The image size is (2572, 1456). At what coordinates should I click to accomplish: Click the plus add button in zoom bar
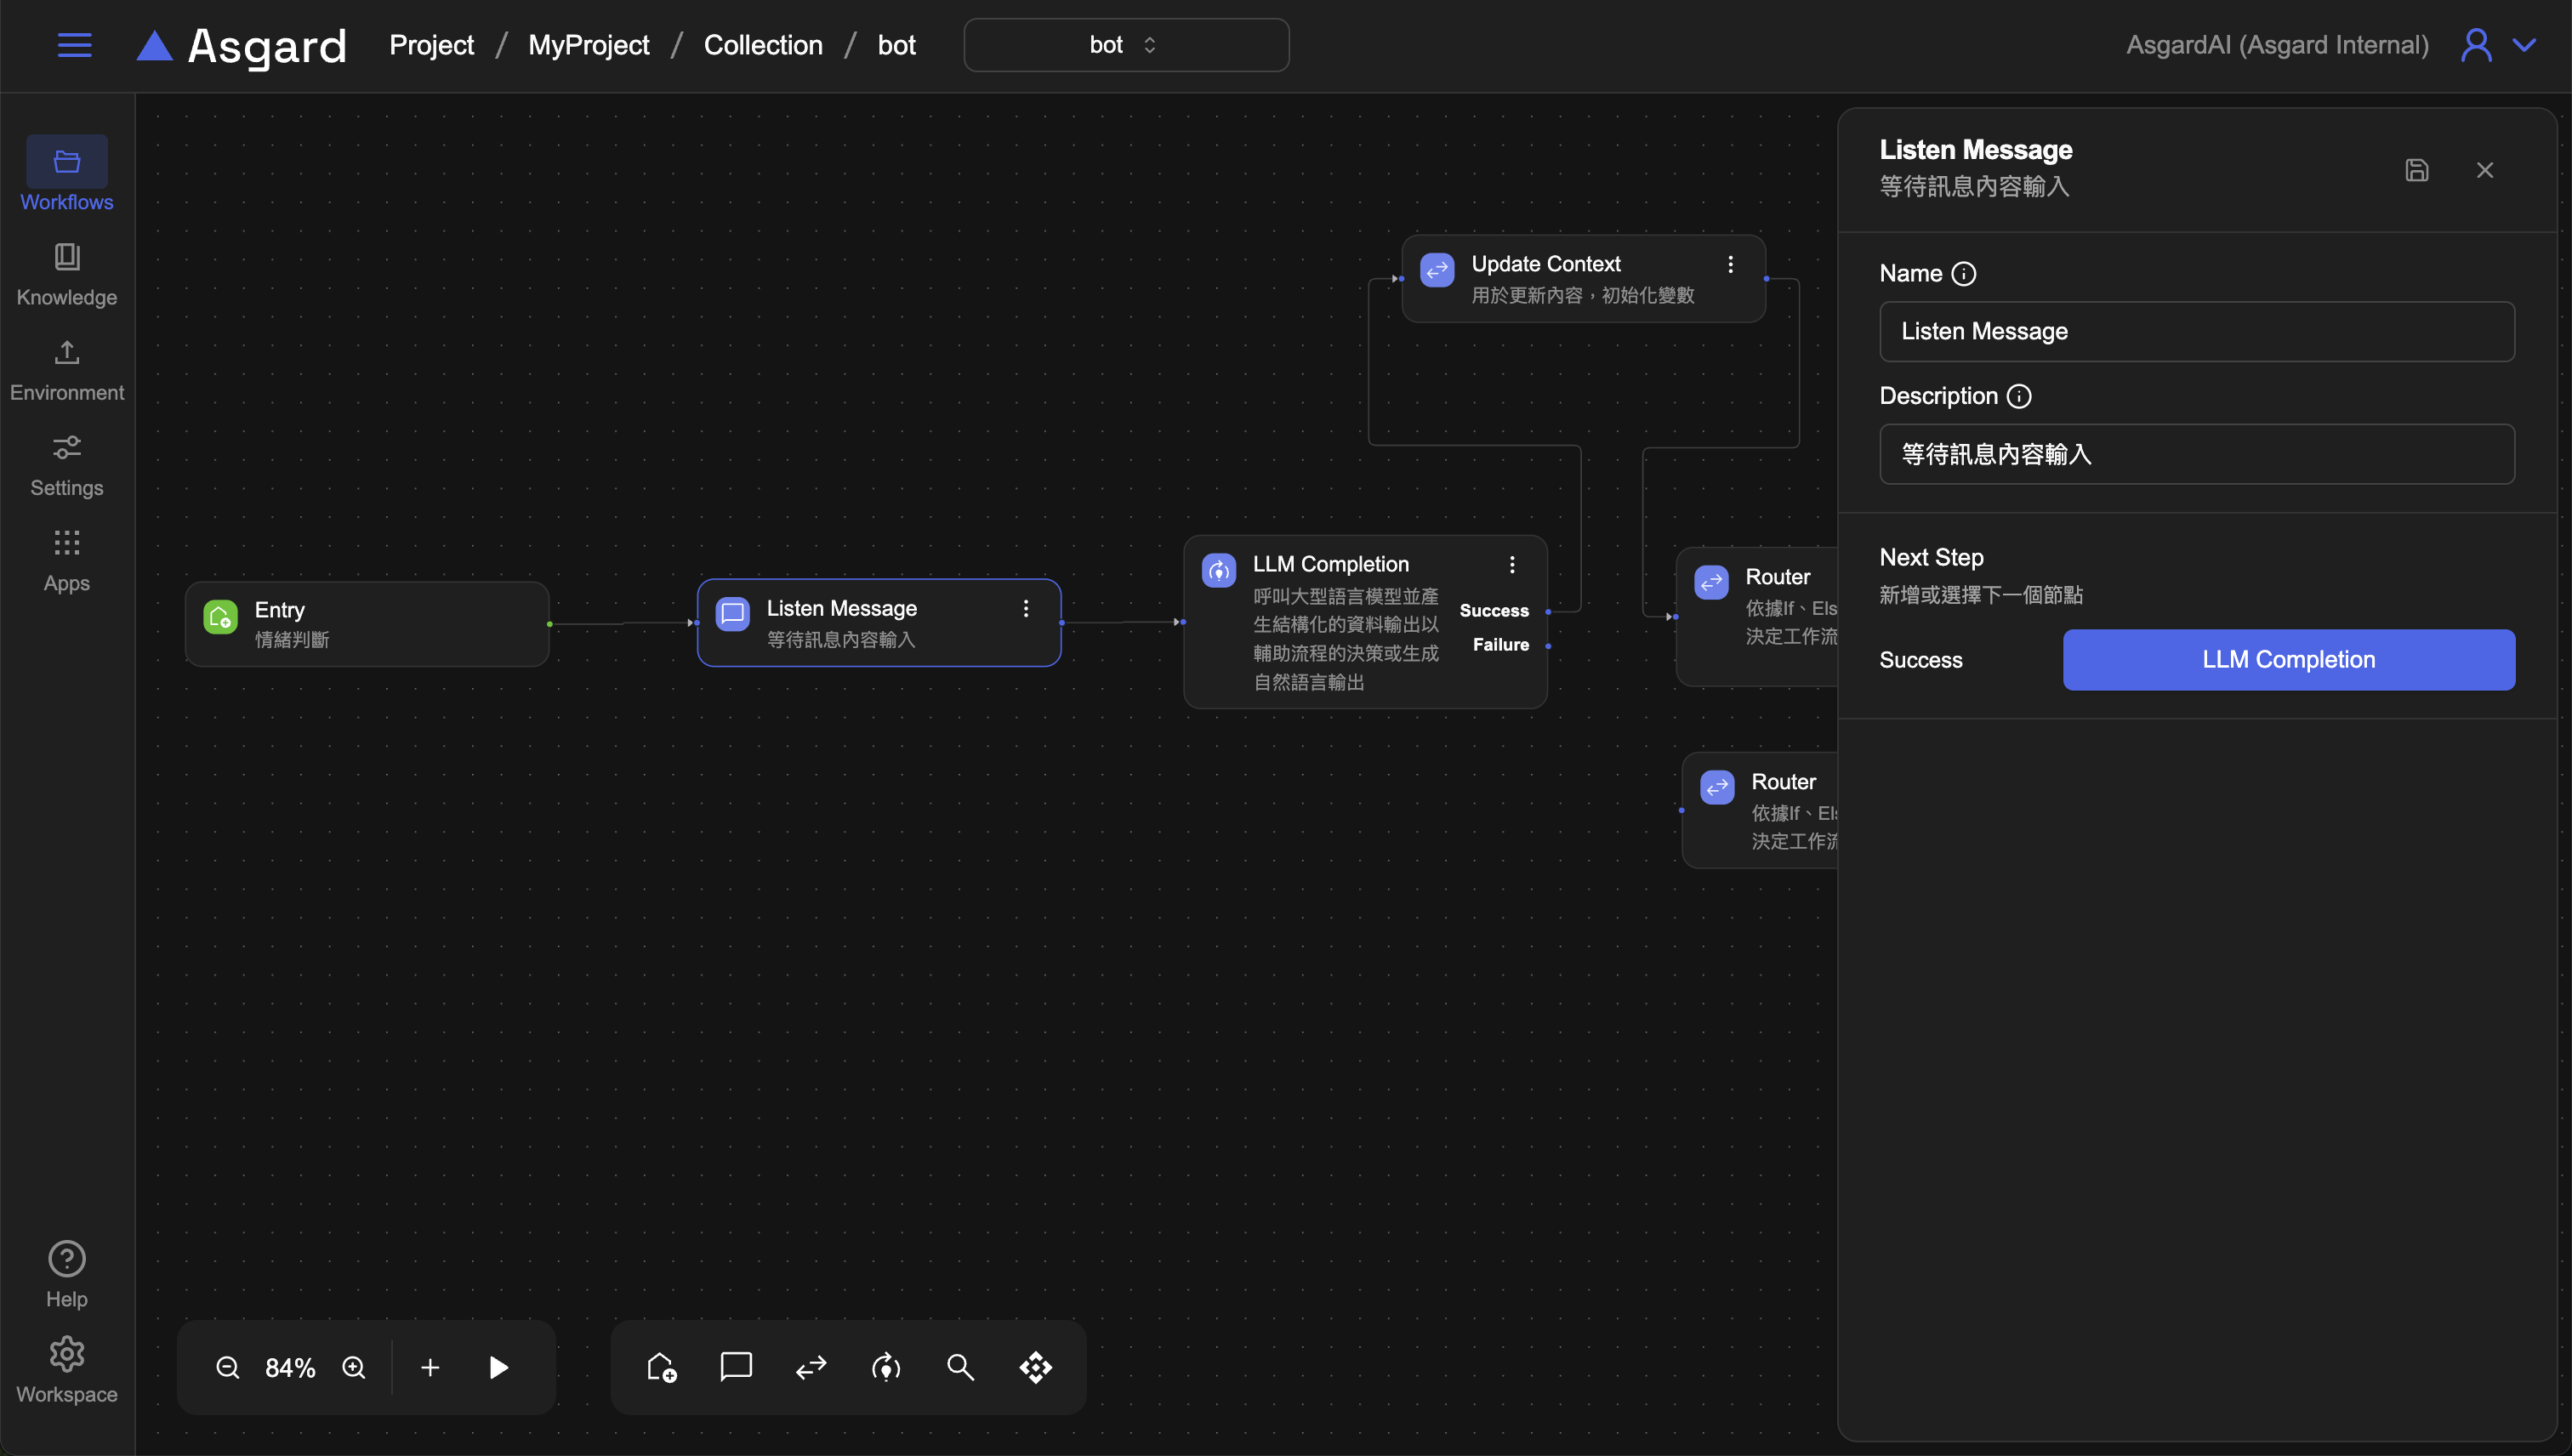click(430, 1367)
